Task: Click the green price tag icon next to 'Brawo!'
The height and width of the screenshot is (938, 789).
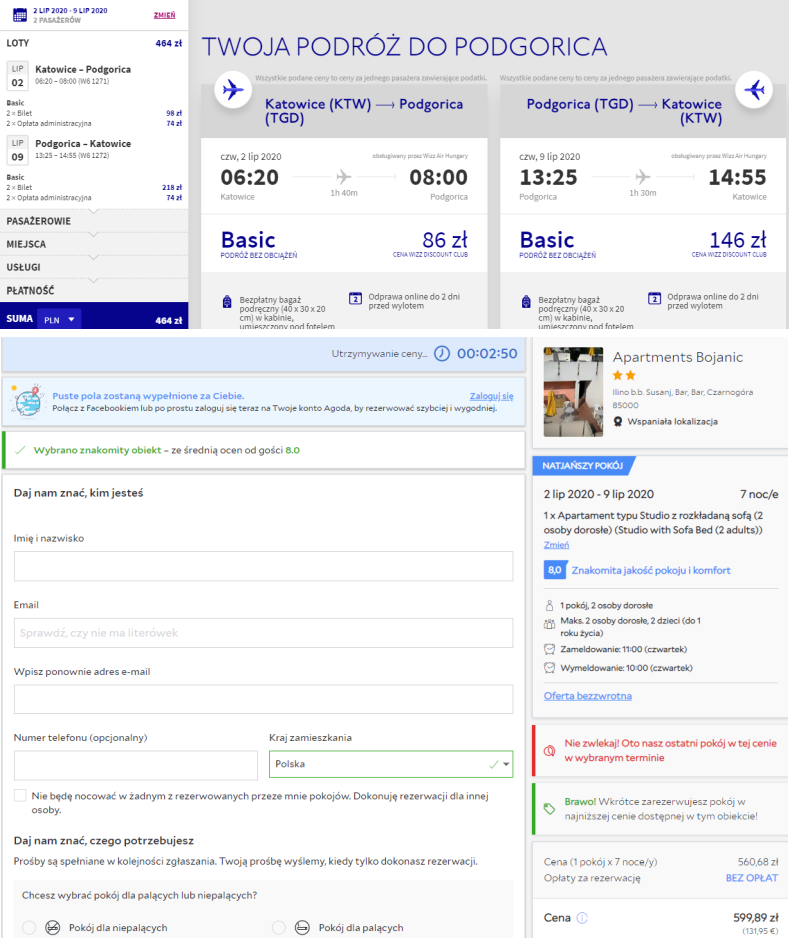Action: pyautogui.click(x=549, y=809)
